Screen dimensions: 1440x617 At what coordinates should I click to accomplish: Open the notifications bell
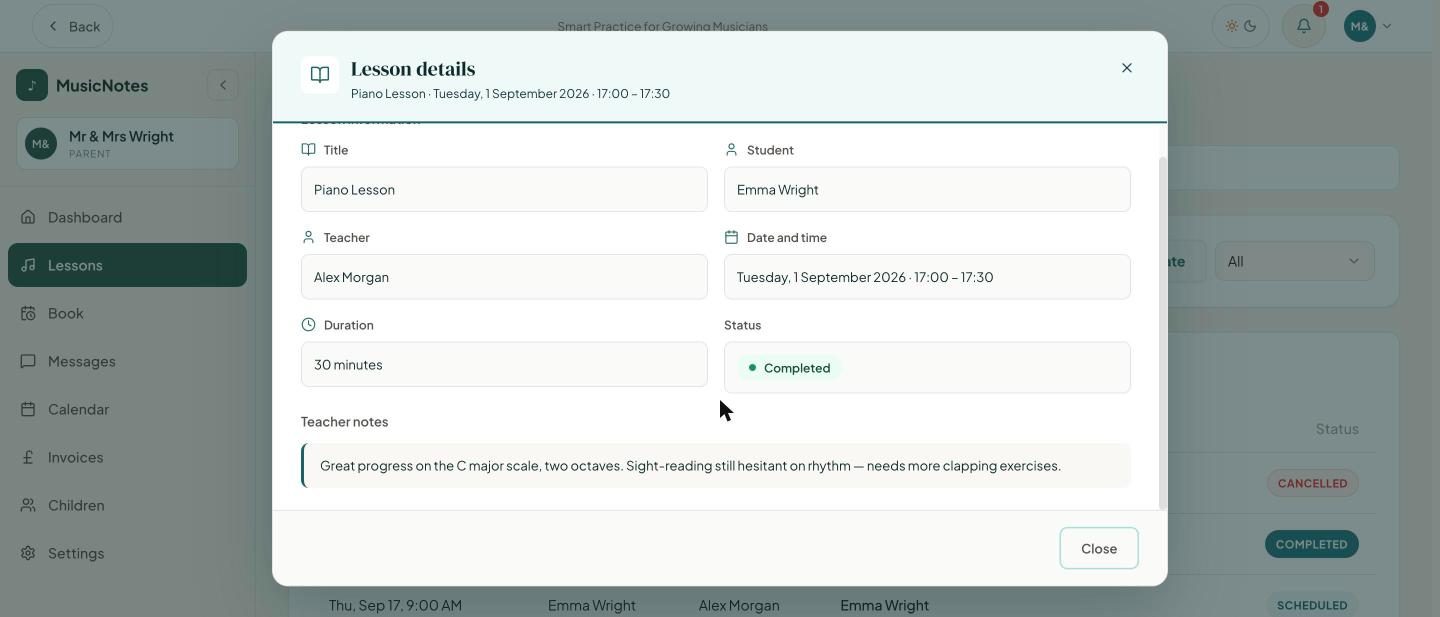1304,26
